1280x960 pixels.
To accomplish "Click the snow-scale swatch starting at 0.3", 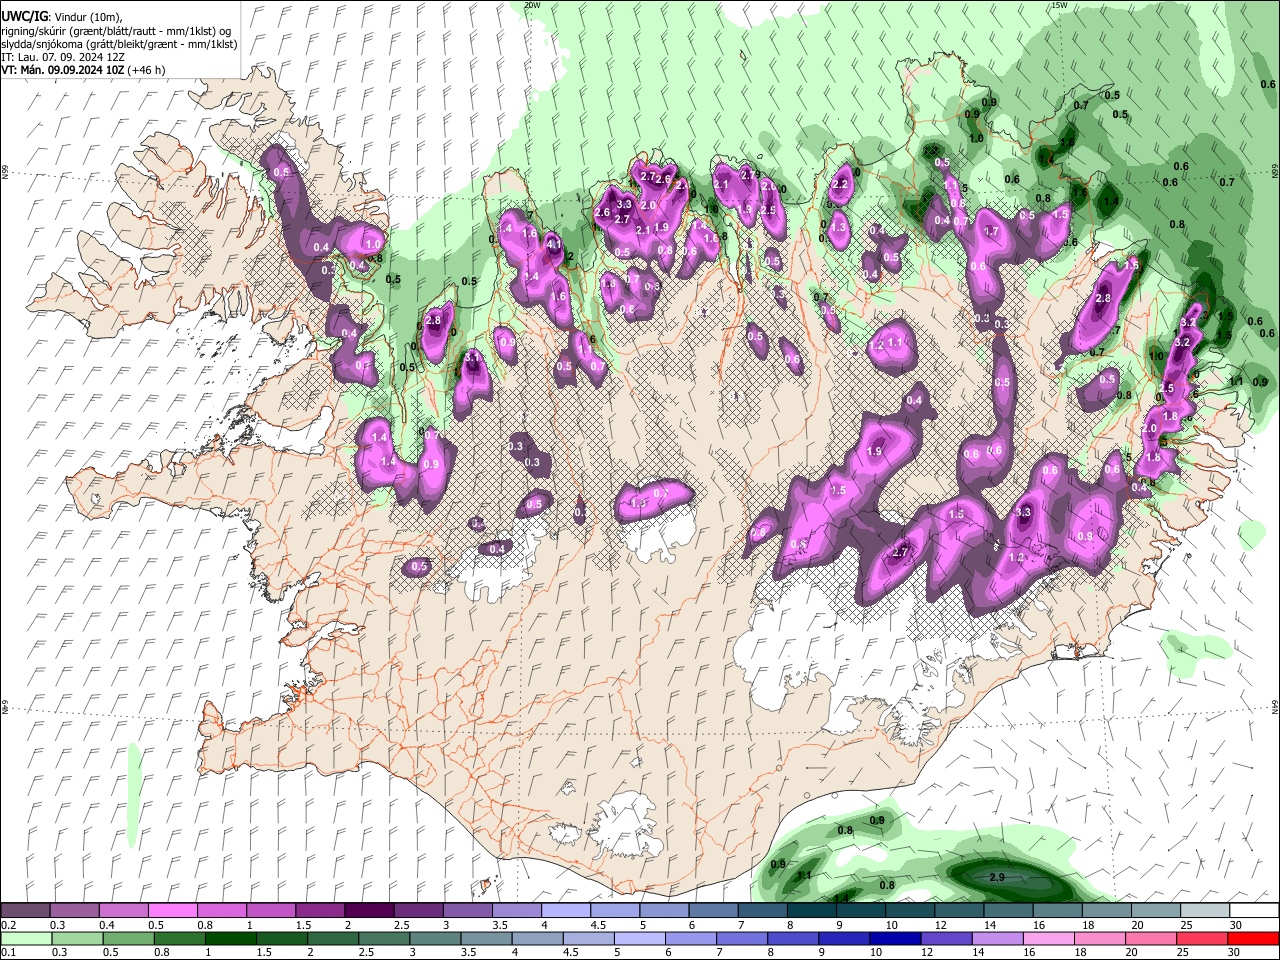I will [x=74, y=911].
